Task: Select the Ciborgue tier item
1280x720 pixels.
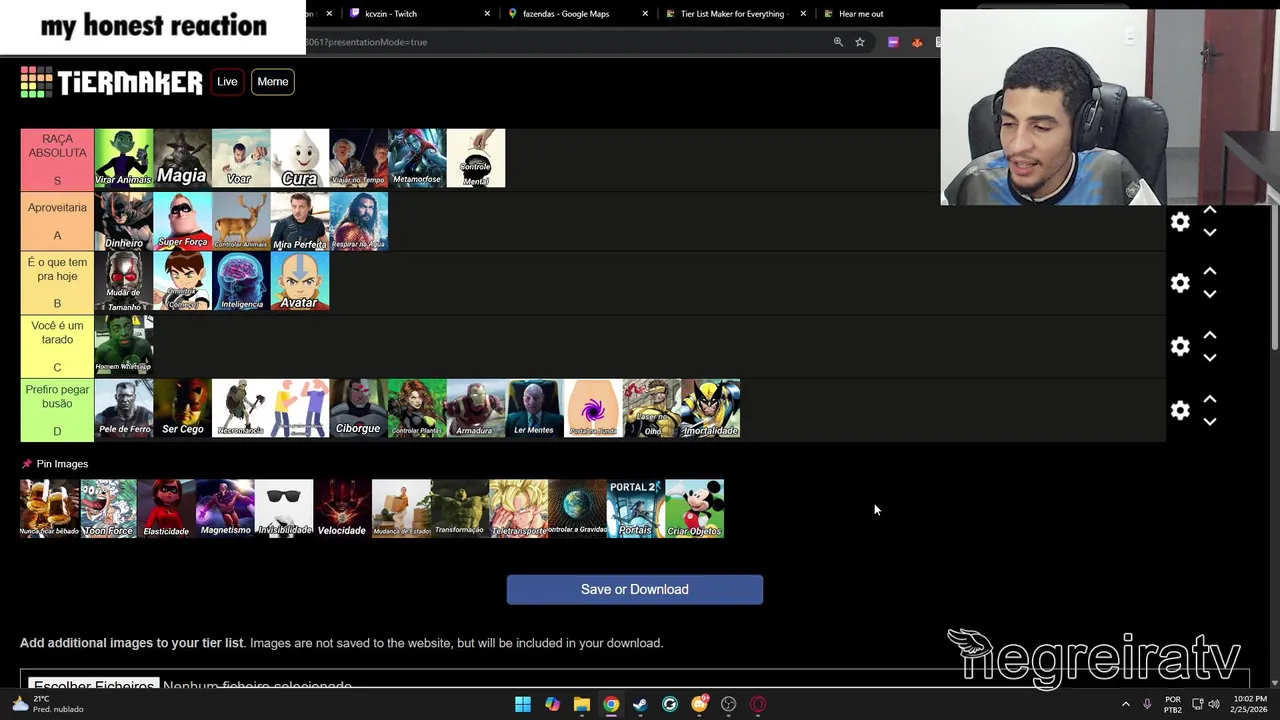Action: click(358, 408)
